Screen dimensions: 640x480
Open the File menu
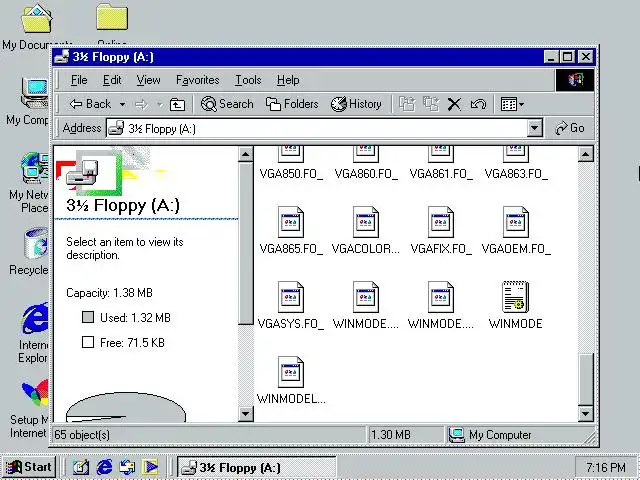79,80
